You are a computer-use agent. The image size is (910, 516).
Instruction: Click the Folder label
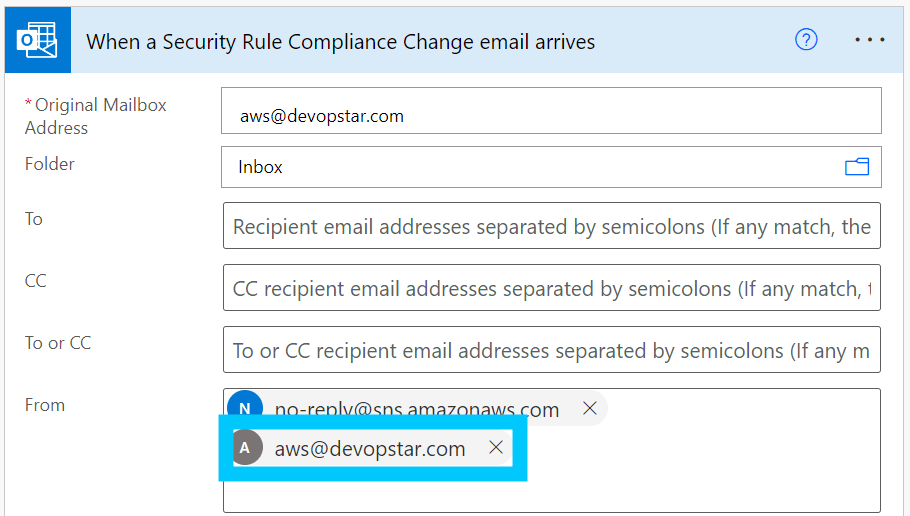point(50,164)
